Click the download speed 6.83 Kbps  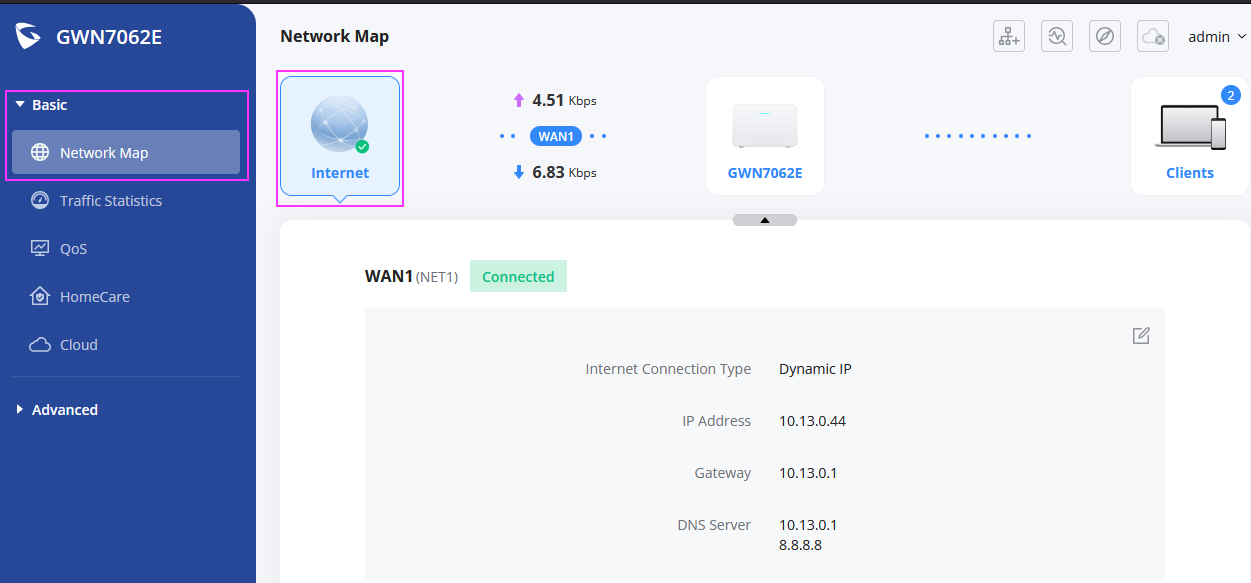(564, 172)
